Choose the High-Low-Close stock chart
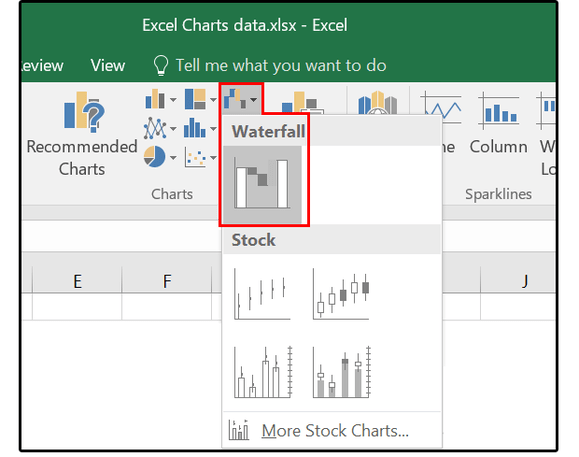Screen dimensions: 579x457 pyautogui.click(x=262, y=294)
